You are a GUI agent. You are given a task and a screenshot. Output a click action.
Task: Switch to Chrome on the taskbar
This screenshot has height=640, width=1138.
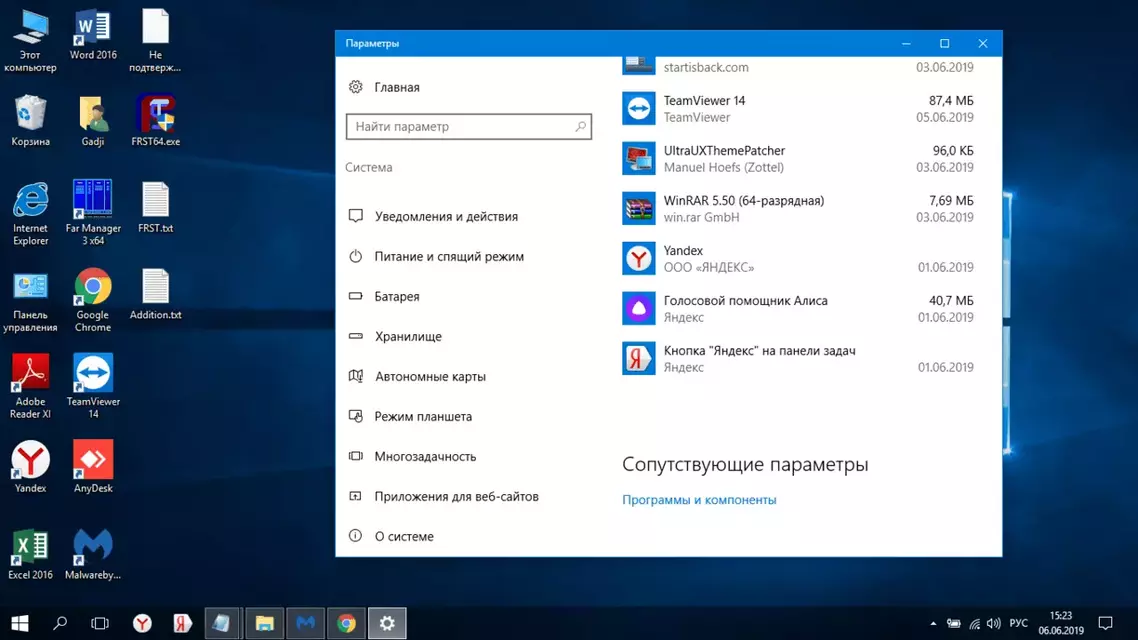pyautogui.click(x=346, y=623)
